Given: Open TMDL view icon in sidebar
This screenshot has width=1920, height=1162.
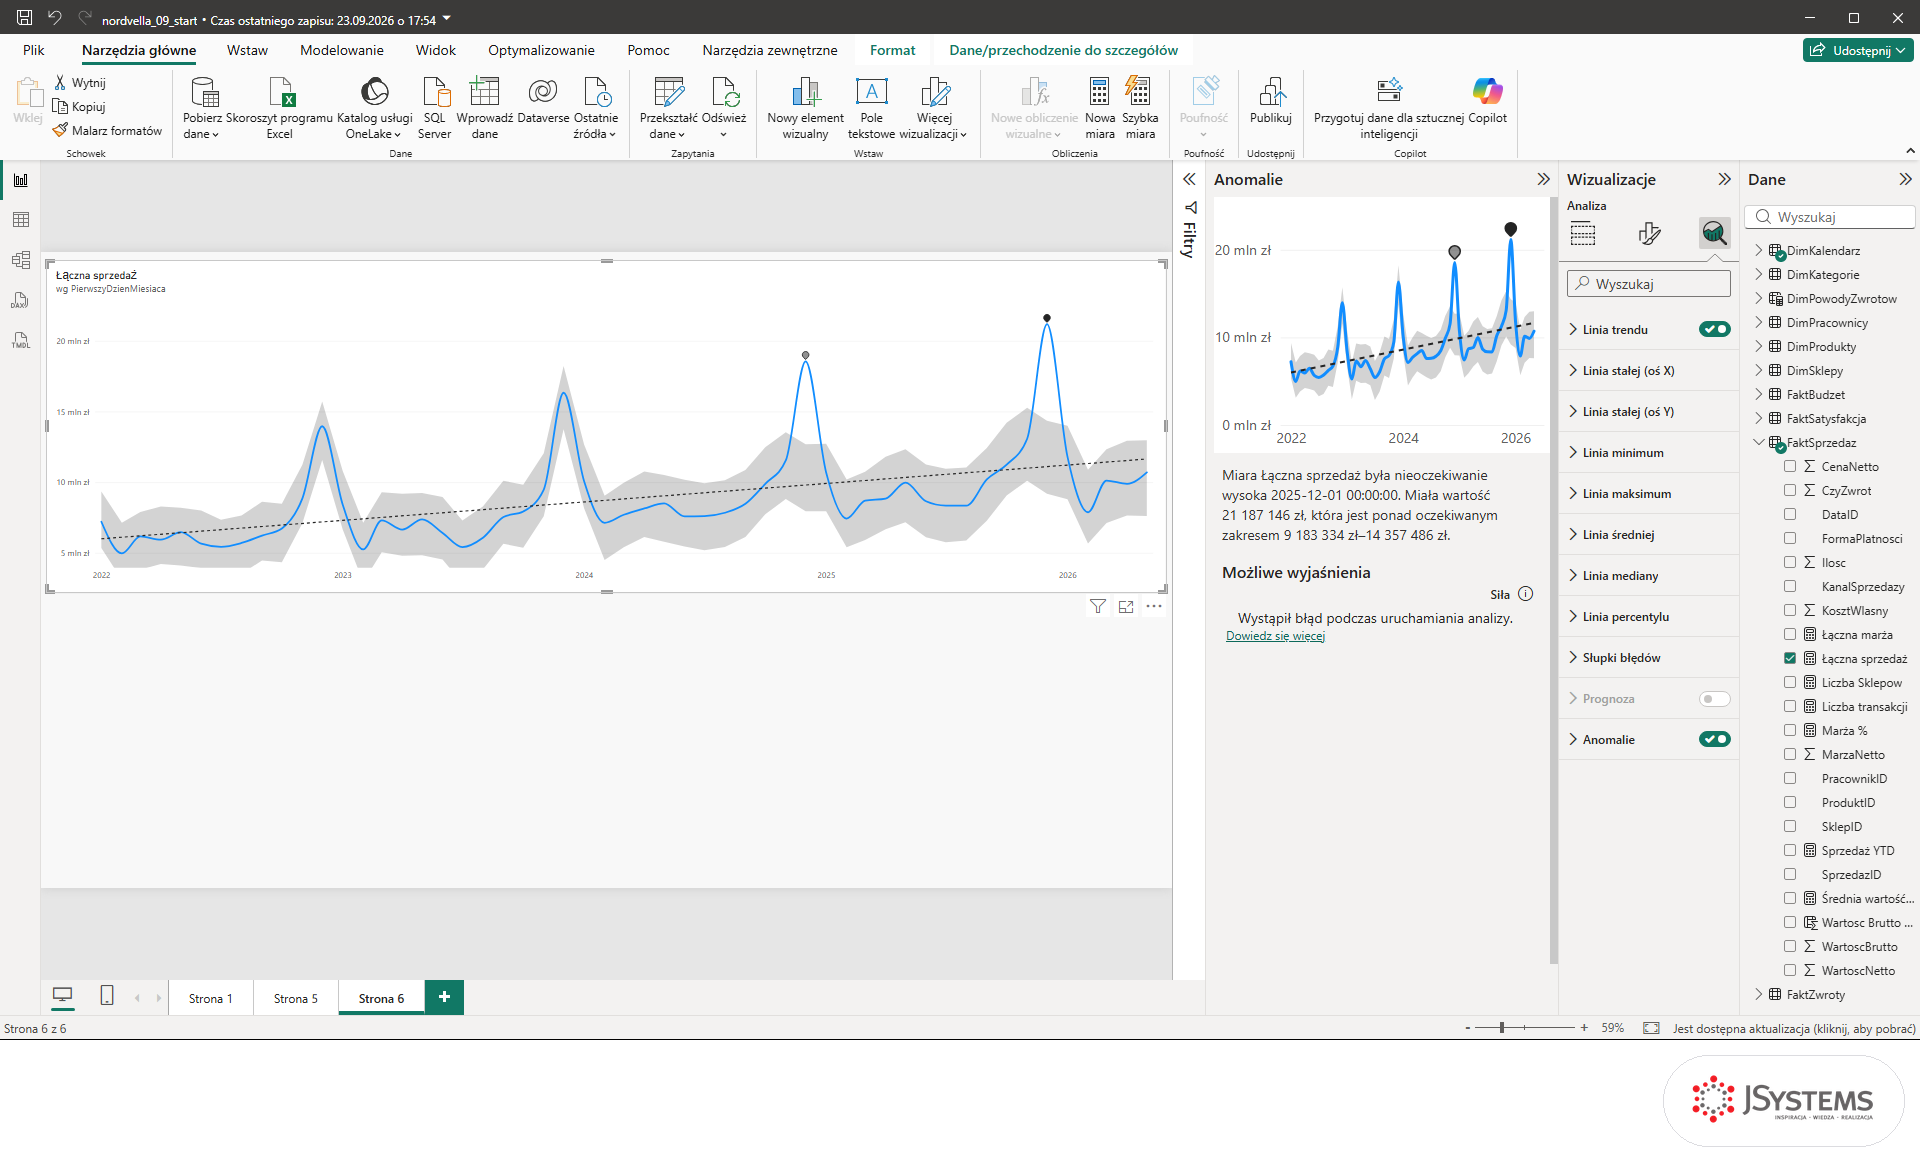Looking at the screenshot, I should [x=21, y=340].
